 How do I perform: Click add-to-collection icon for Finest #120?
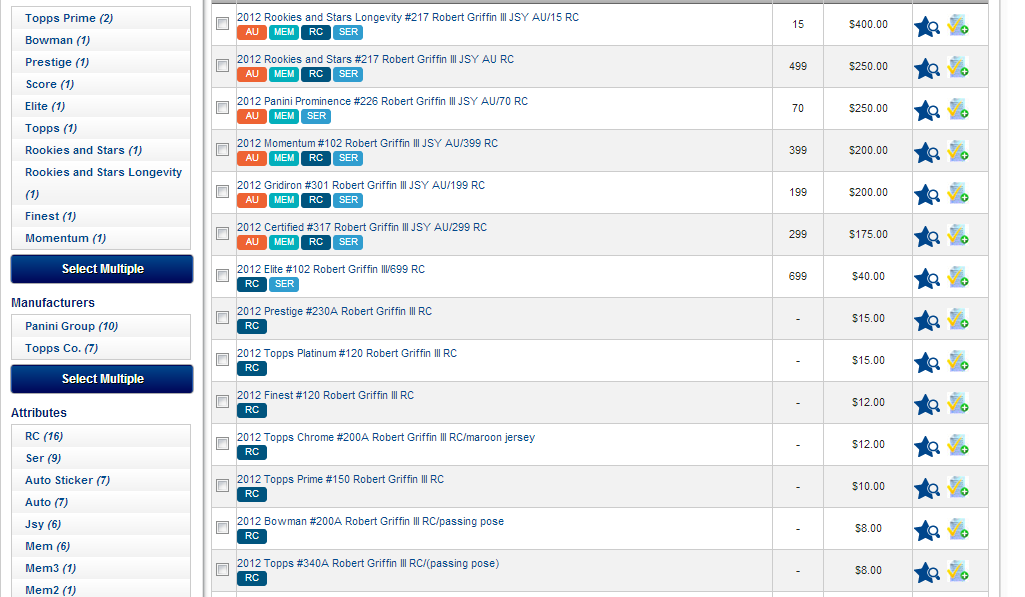pos(958,403)
